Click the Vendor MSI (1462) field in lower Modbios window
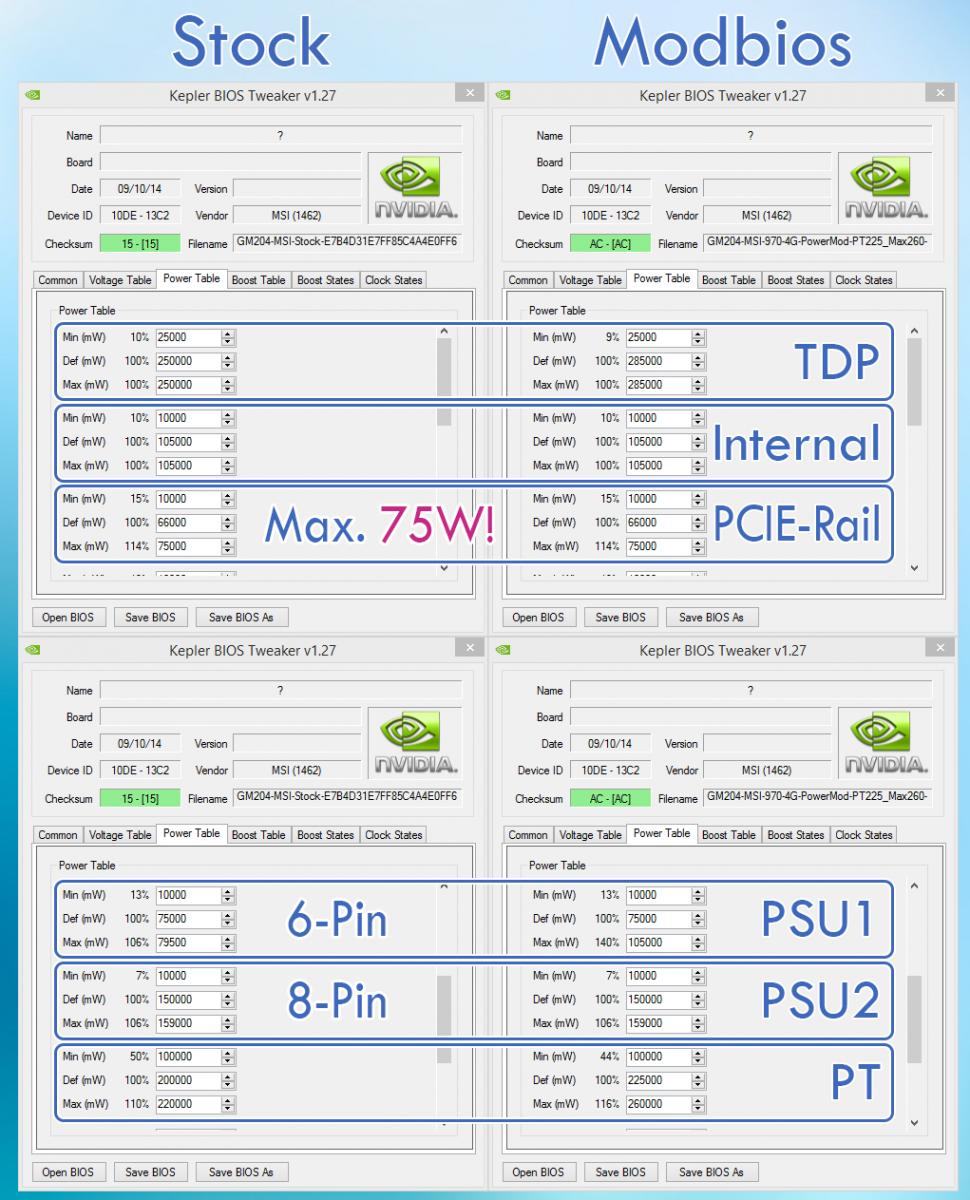Viewport: 970px width, 1200px height. [x=767, y=770]
